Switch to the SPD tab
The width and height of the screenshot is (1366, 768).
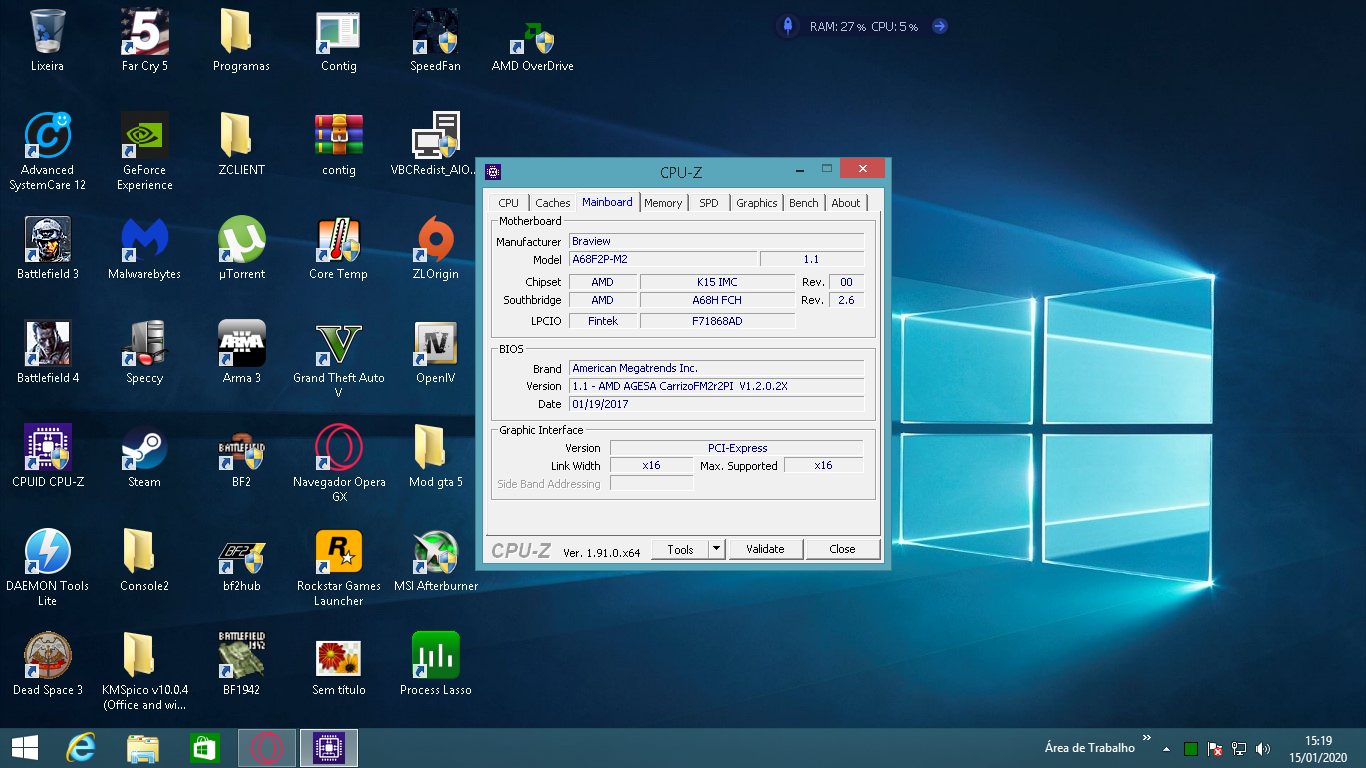708,203
